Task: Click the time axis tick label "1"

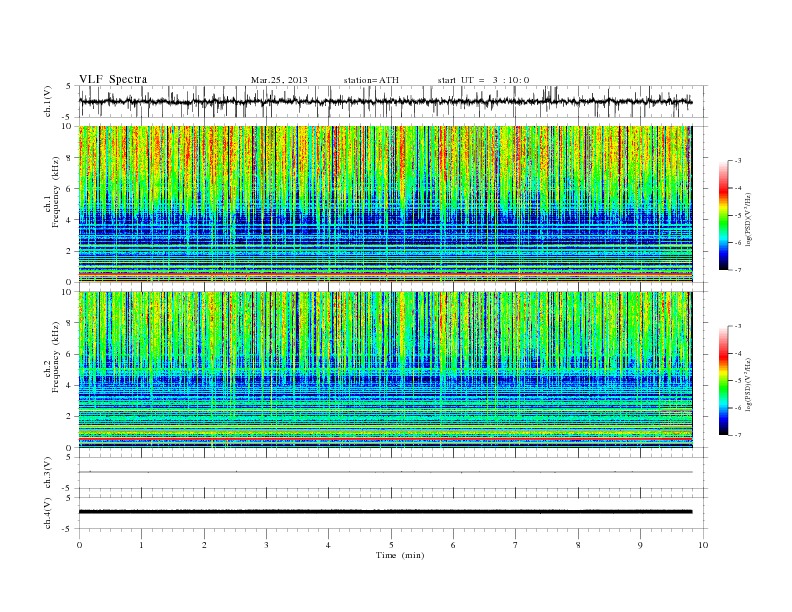Action: point(141,545)
